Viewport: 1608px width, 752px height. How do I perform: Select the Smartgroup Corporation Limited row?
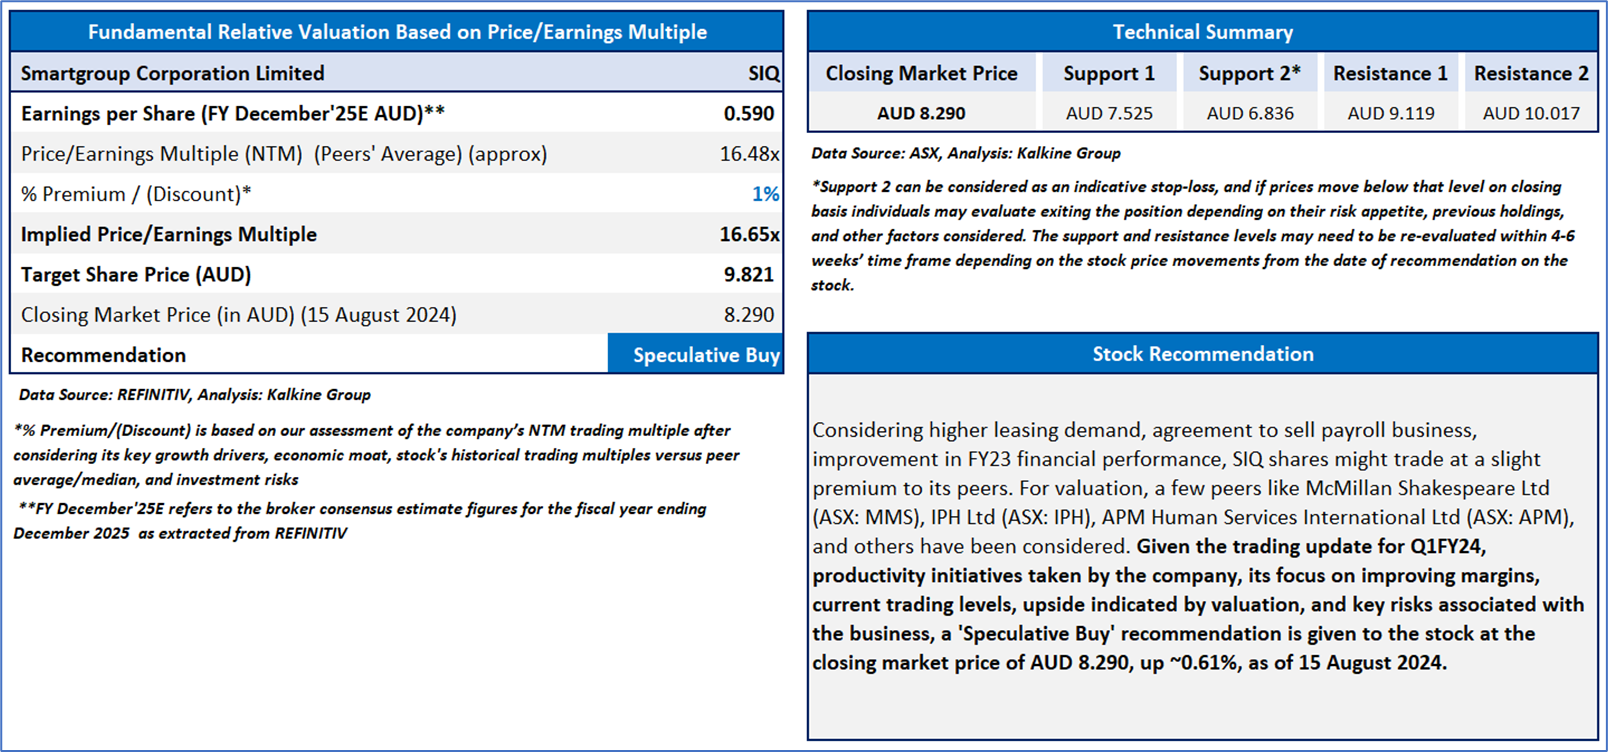397,73
